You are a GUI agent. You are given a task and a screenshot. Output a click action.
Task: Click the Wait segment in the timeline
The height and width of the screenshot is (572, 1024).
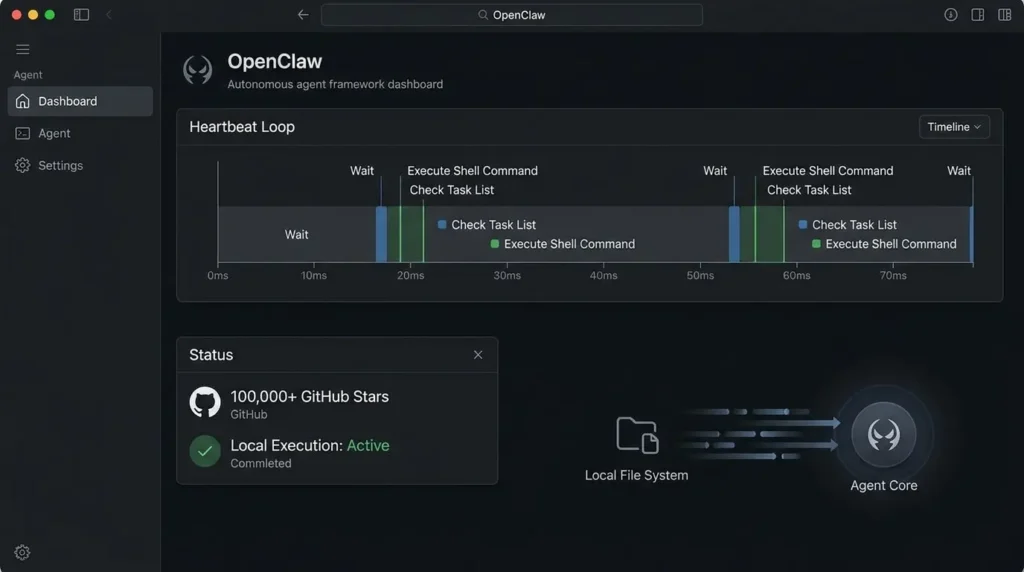(x=296, y=234)
